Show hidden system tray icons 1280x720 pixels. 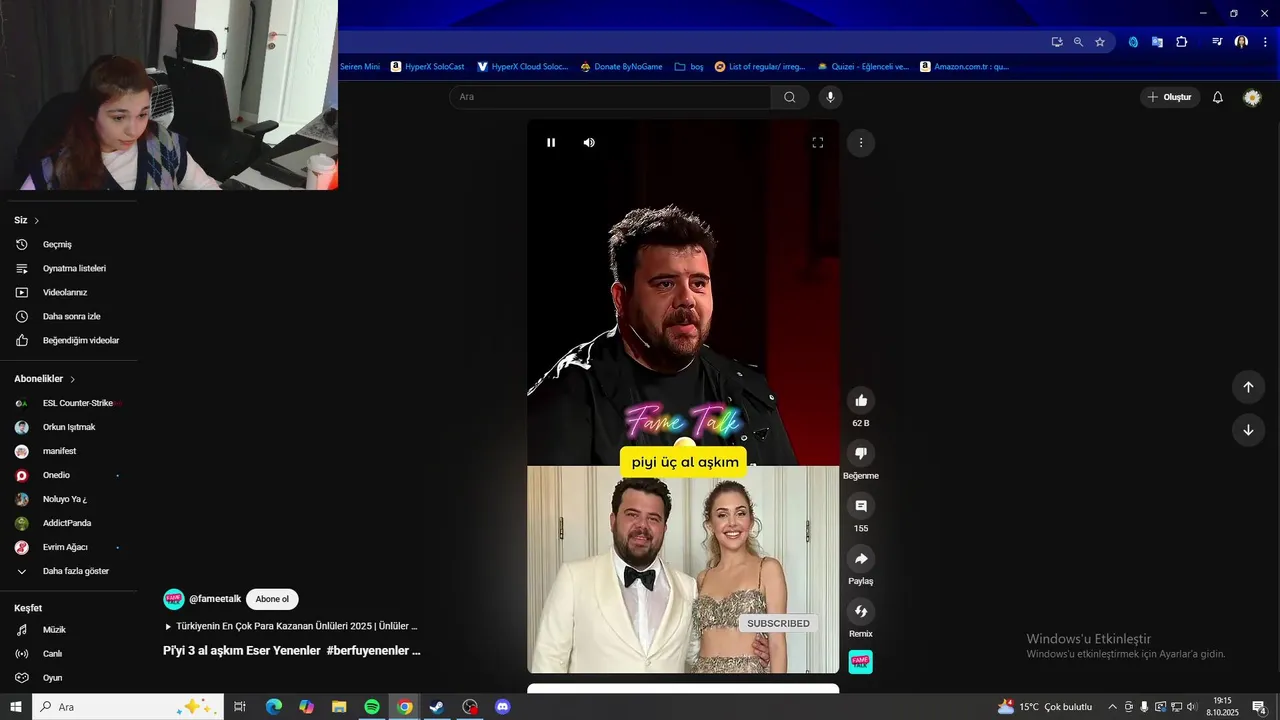tap(1112, 707)
